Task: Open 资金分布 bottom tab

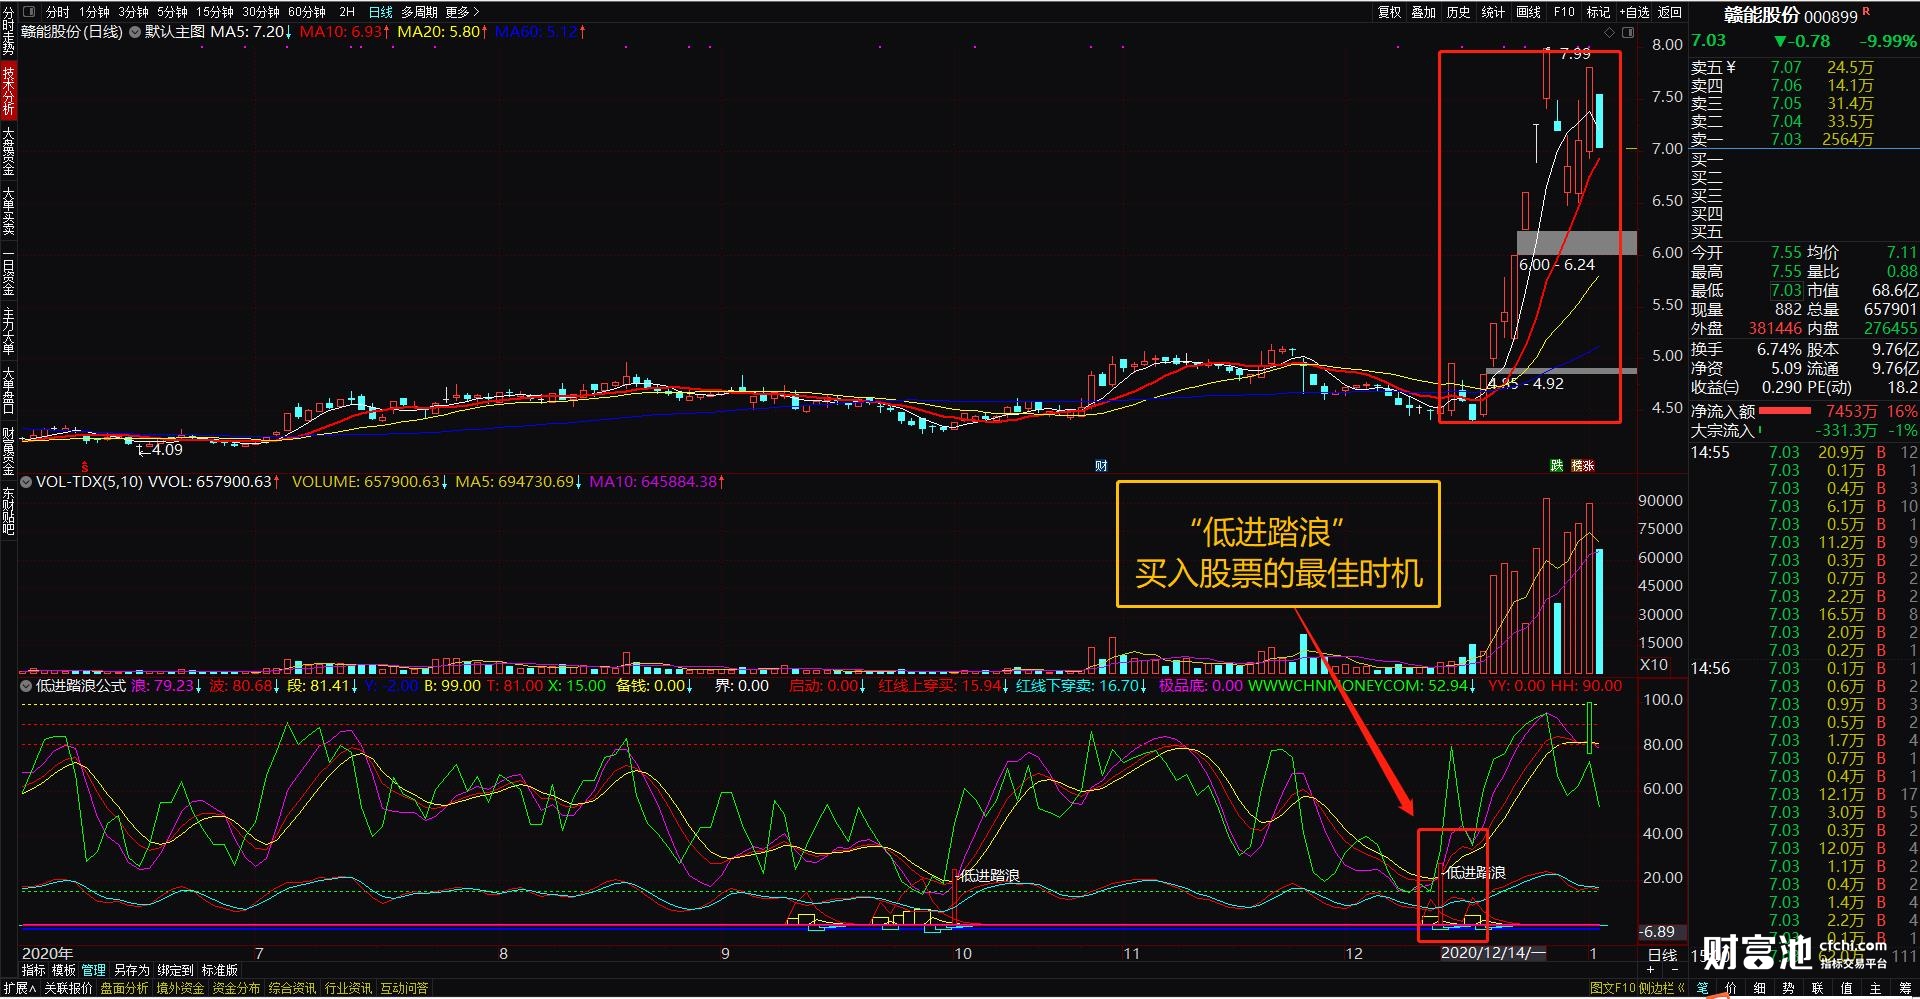Action: click(x=236, y=988)
